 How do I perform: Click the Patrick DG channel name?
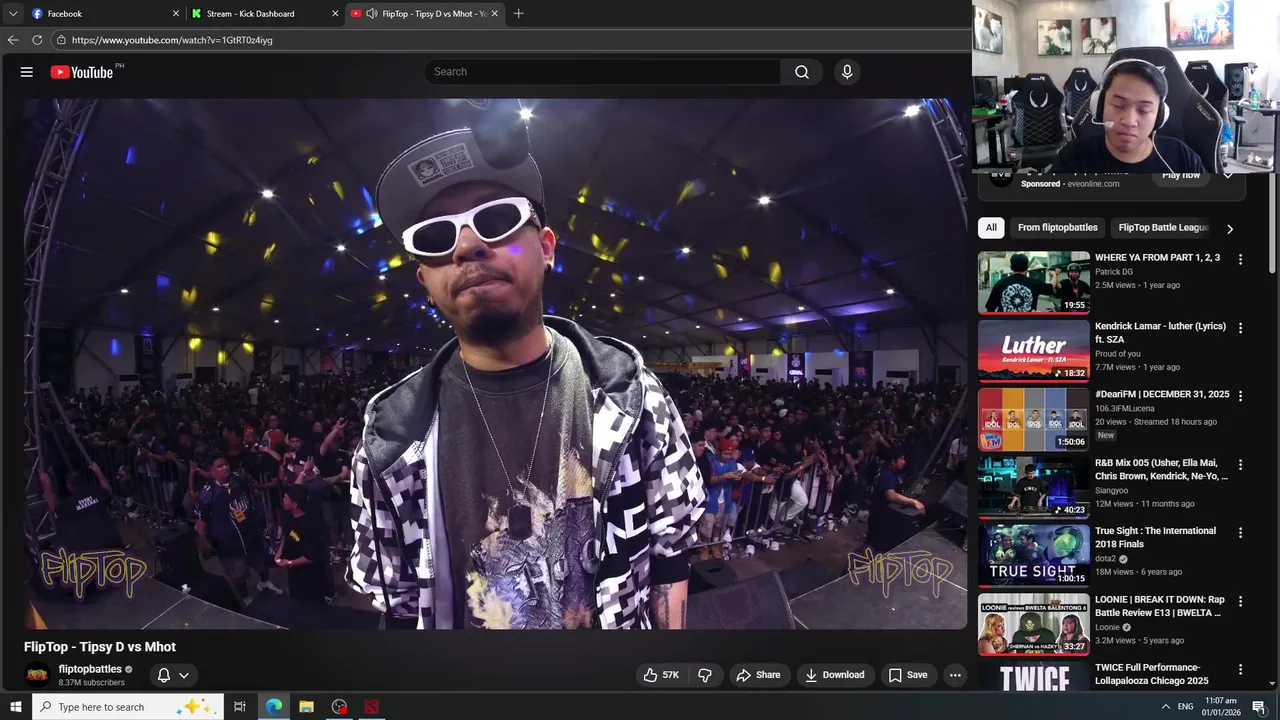click(1114, 272)
